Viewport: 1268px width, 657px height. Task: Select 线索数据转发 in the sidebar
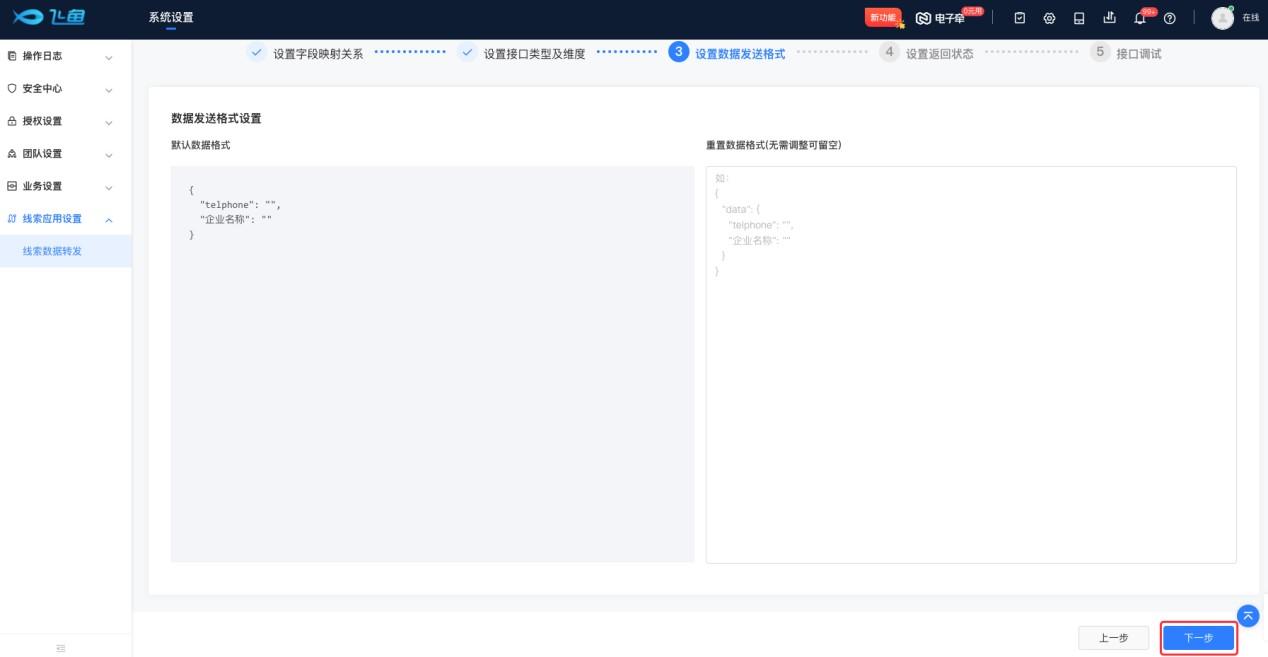click(52, 251)
